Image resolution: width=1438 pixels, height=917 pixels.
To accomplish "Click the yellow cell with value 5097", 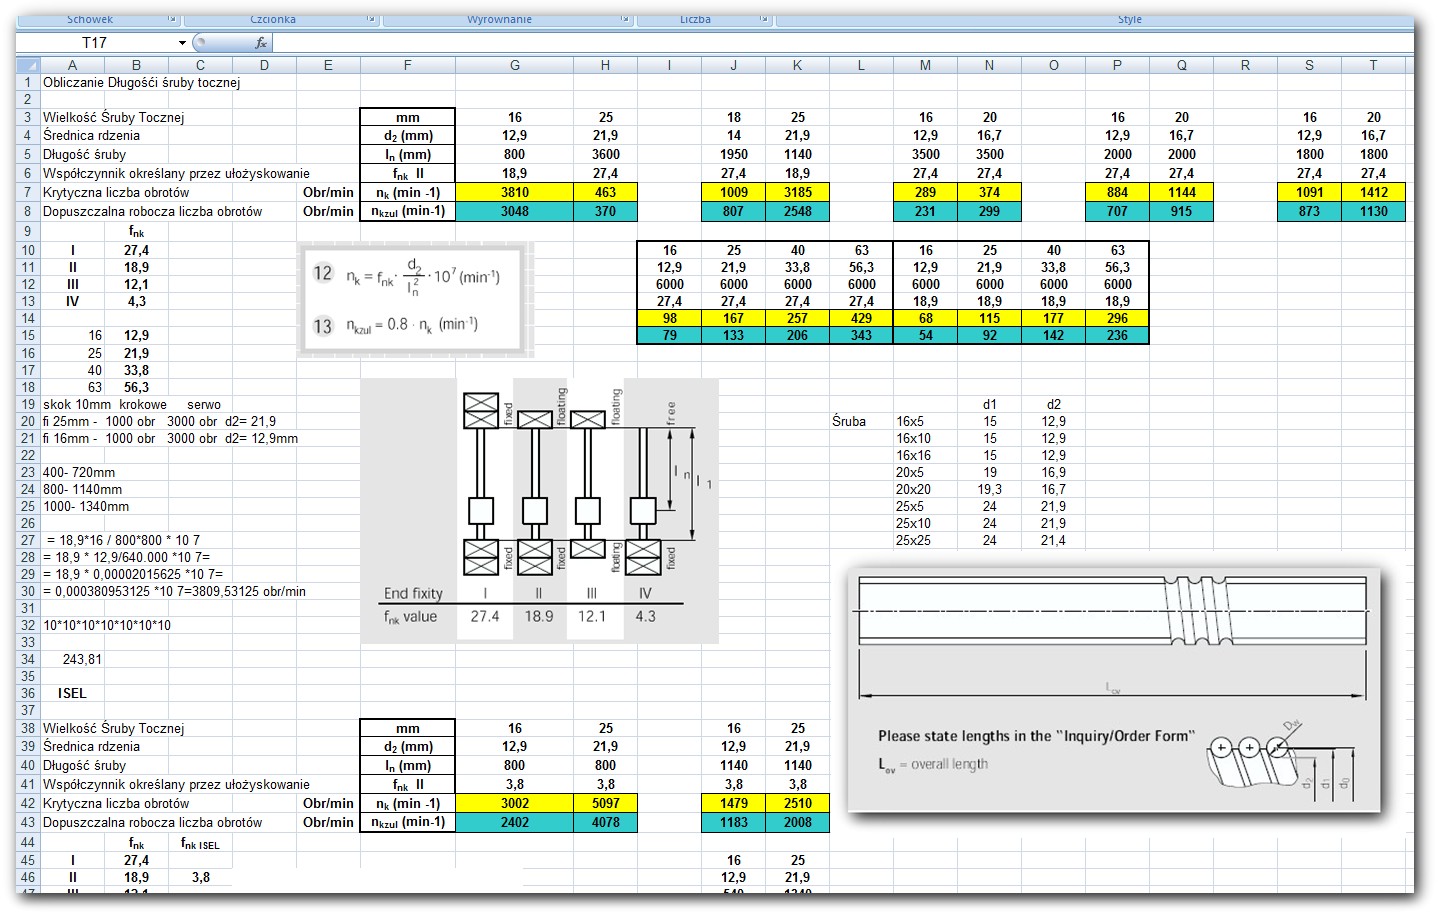I will (x=605, y=803).
